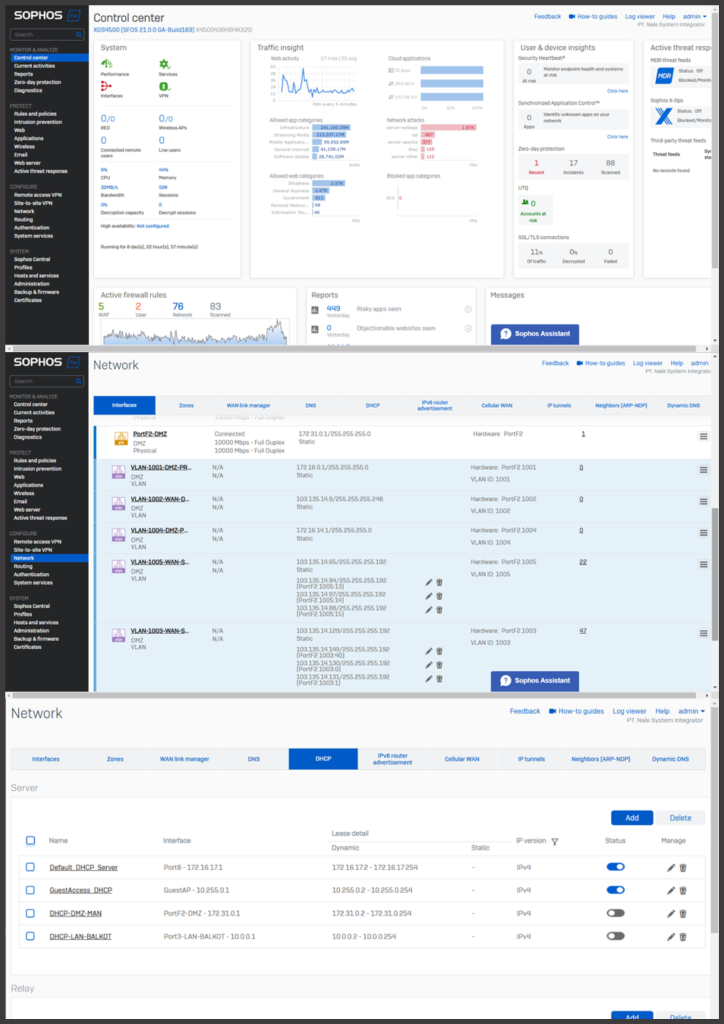Enable the DHCP-DMZ-MAN status switch
Viewport: 724px width, 1024px height.
tap(615, 913)
